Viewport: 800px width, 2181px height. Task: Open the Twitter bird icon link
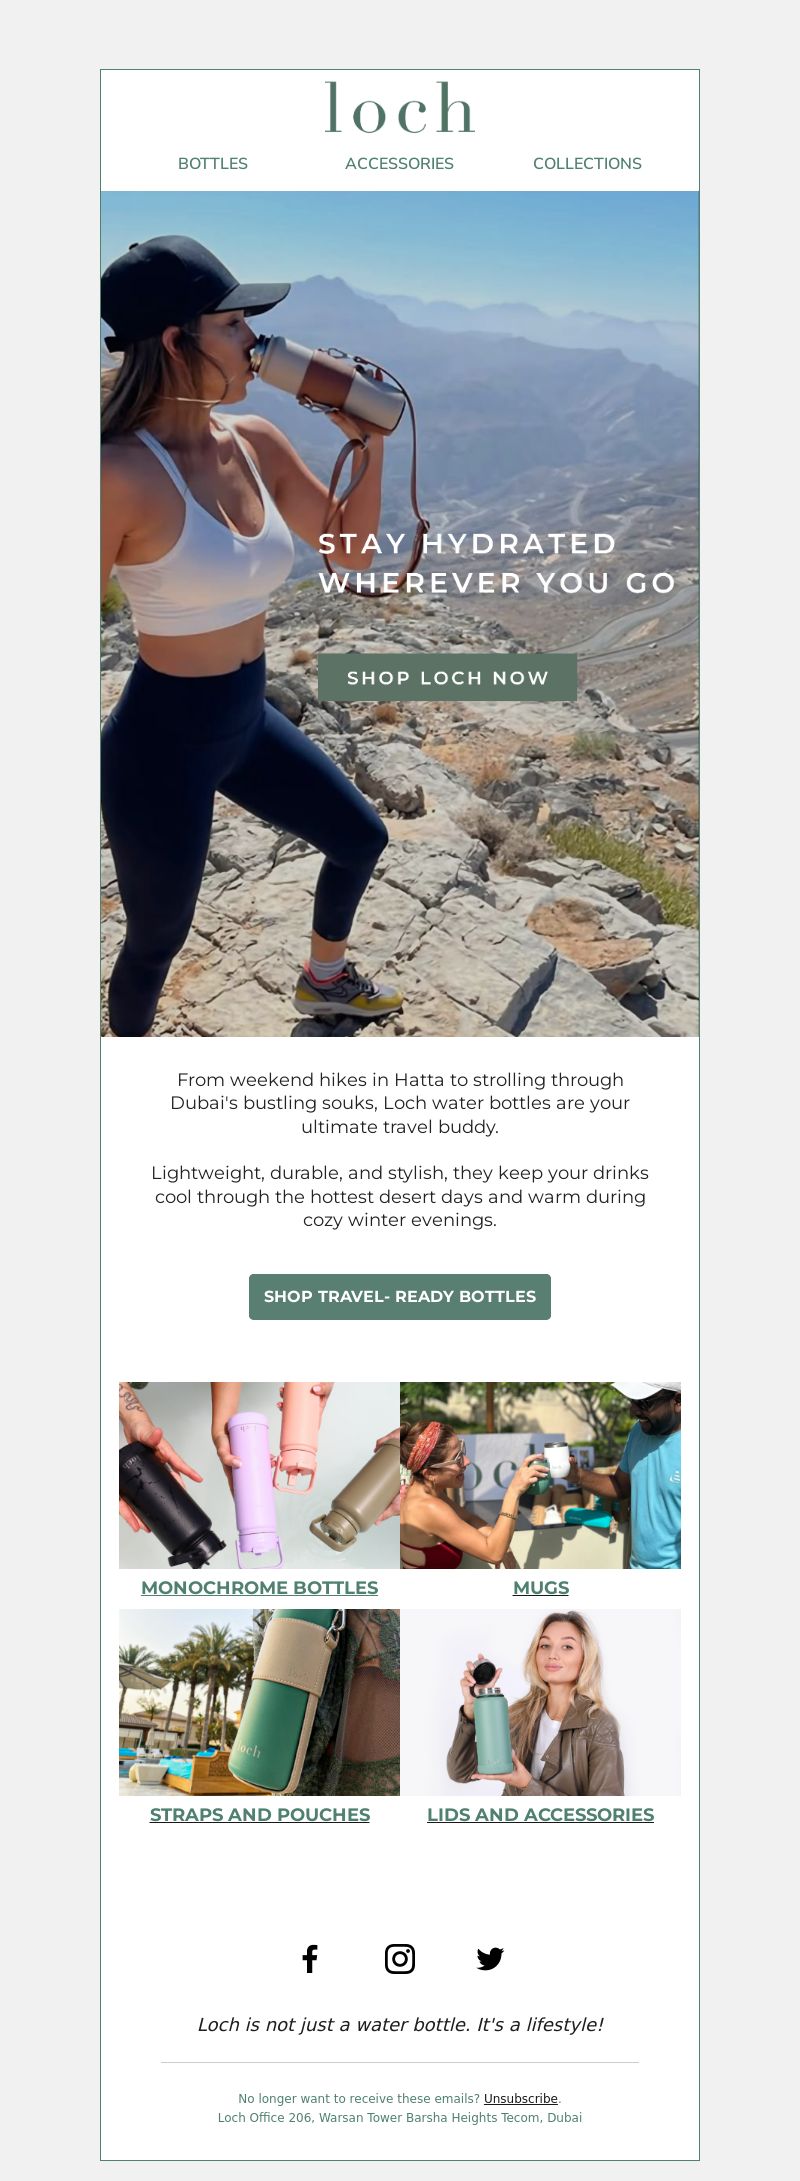(490, 1959)
